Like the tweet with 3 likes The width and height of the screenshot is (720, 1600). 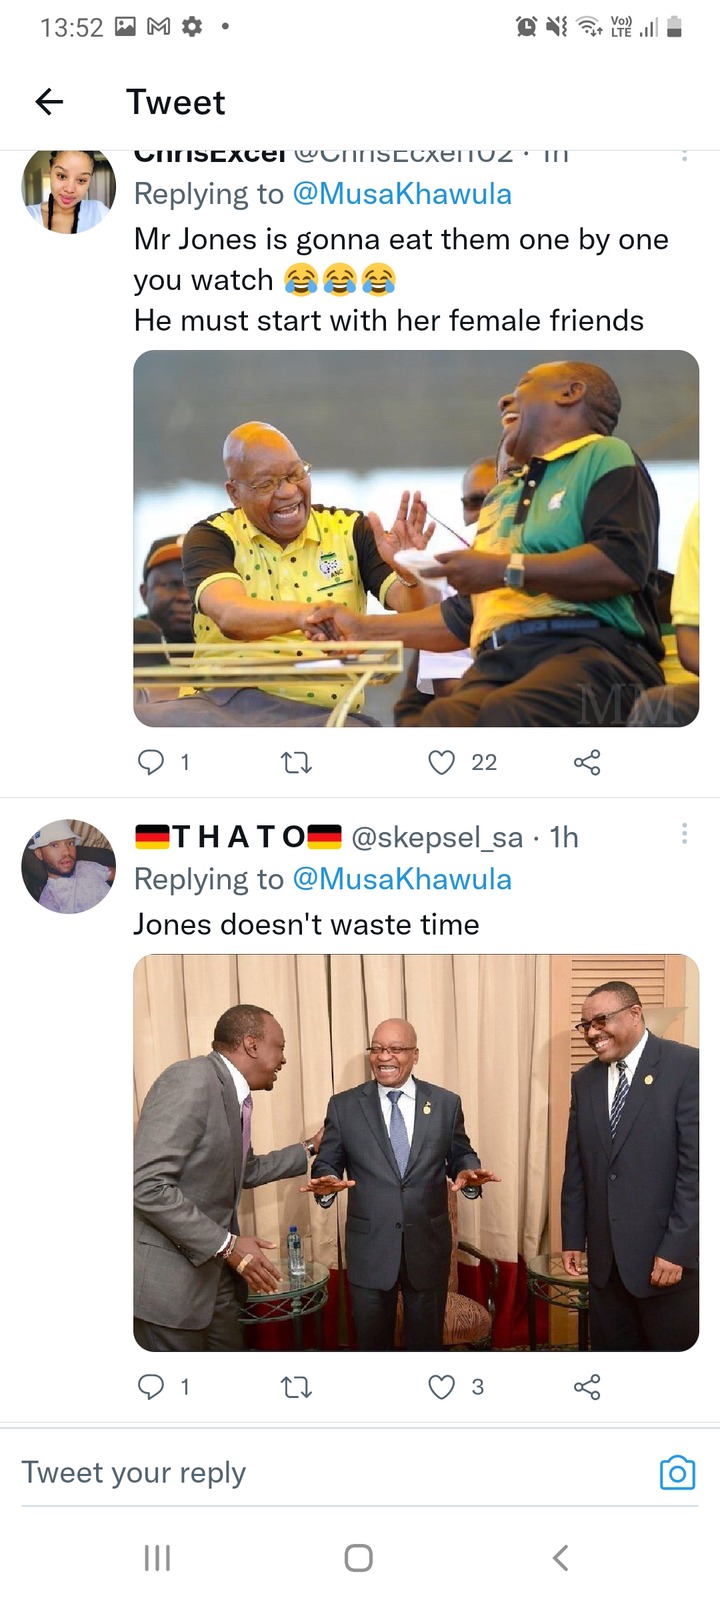pyautogui.click(x=441, y=1387)
